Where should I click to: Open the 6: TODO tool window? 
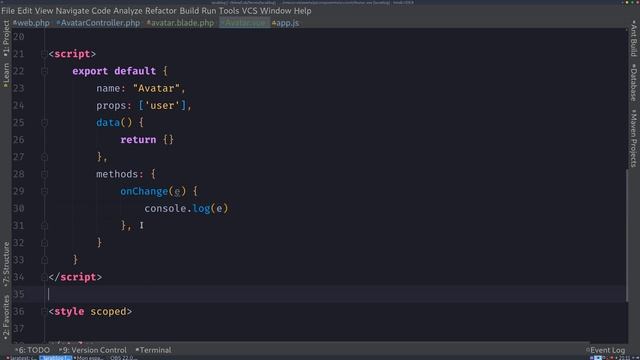(32, 350)
